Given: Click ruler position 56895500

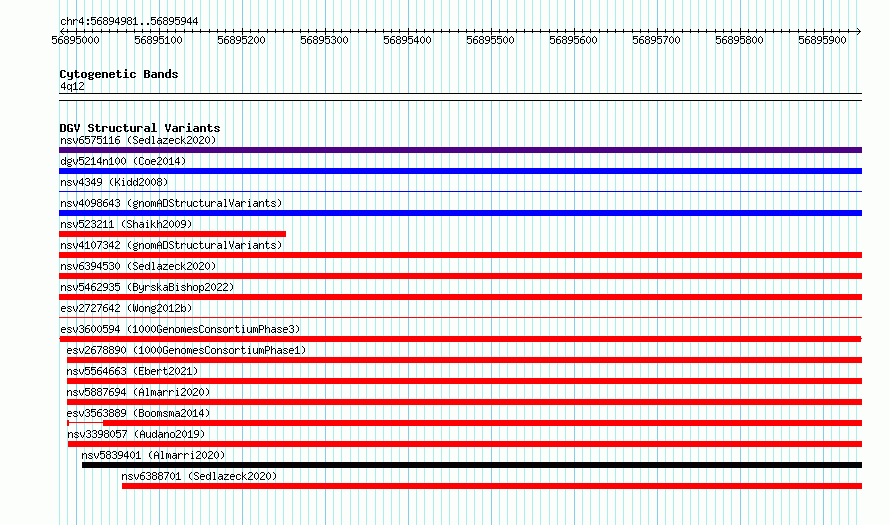Looking at the screenshot, I should (490, 40).
